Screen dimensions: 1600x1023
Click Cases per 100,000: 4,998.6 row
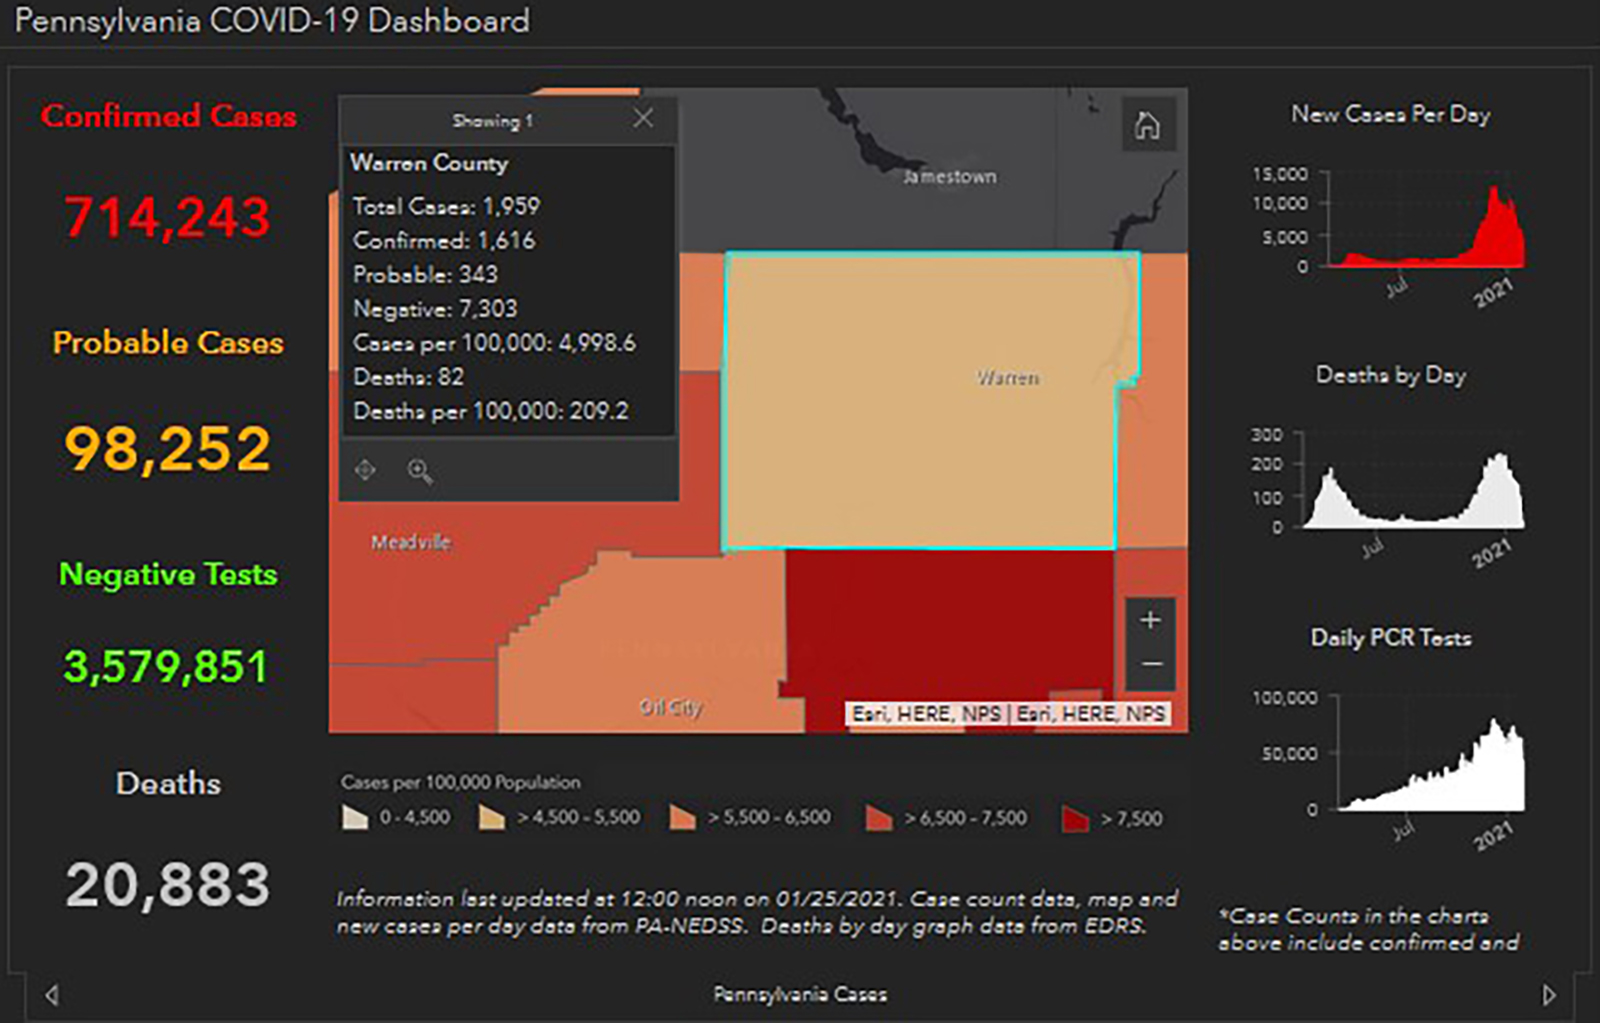click(x=494, y=342)
